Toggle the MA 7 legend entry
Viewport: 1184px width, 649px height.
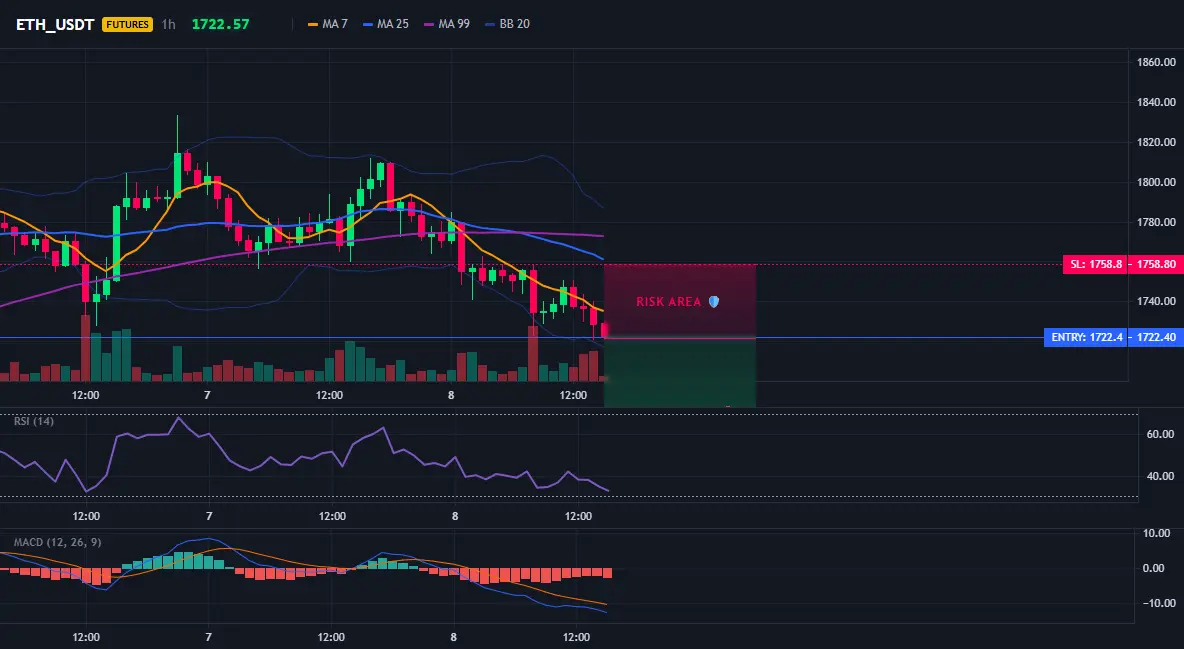click(328, 24)
